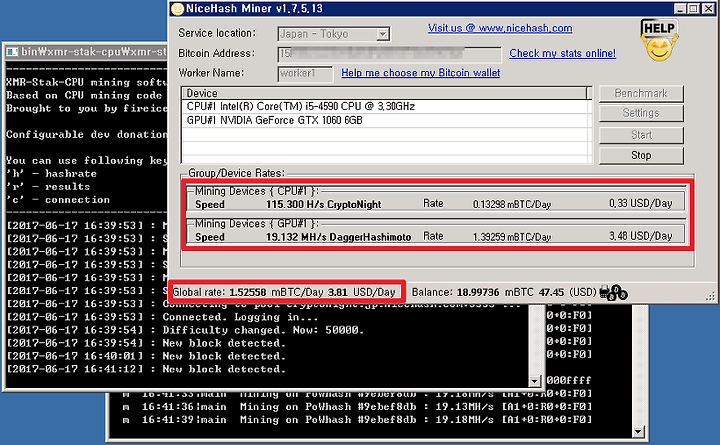Viewport: 720px width, 445px height.
Task: Click the Global rate status bar entry
Action: point(284,292)
